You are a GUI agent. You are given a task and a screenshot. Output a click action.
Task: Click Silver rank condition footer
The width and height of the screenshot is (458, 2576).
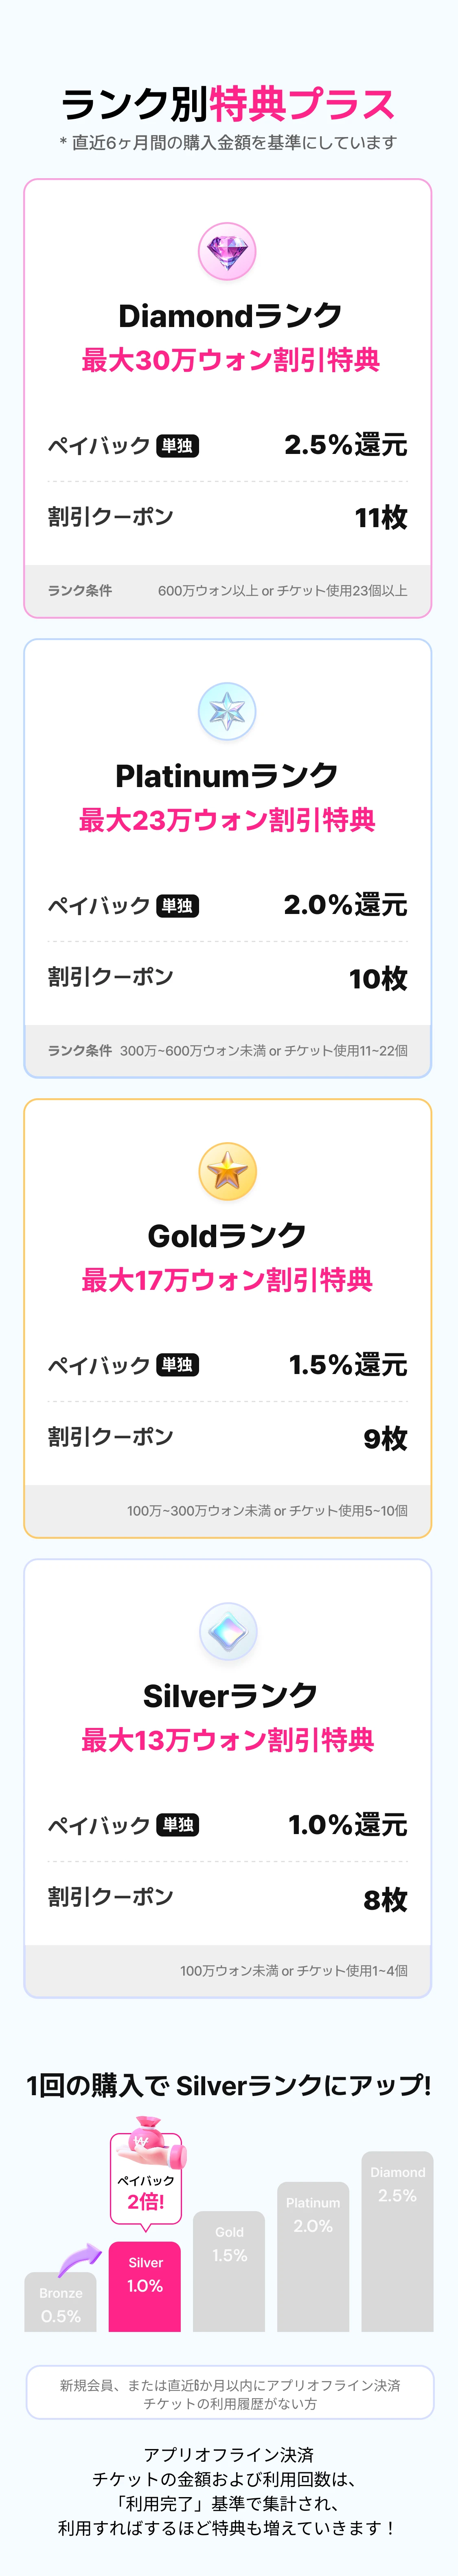(228, 1970)
